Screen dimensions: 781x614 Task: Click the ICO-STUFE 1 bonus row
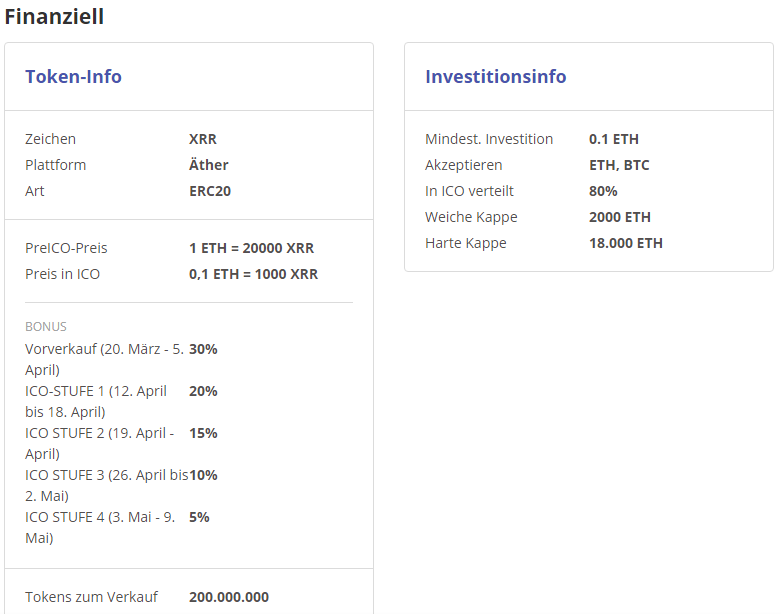click(x=96, y=401)
